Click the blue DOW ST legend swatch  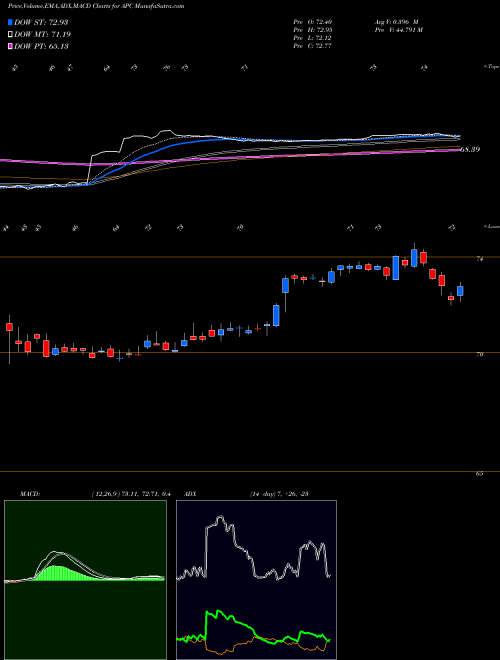(x=10, y=22)
